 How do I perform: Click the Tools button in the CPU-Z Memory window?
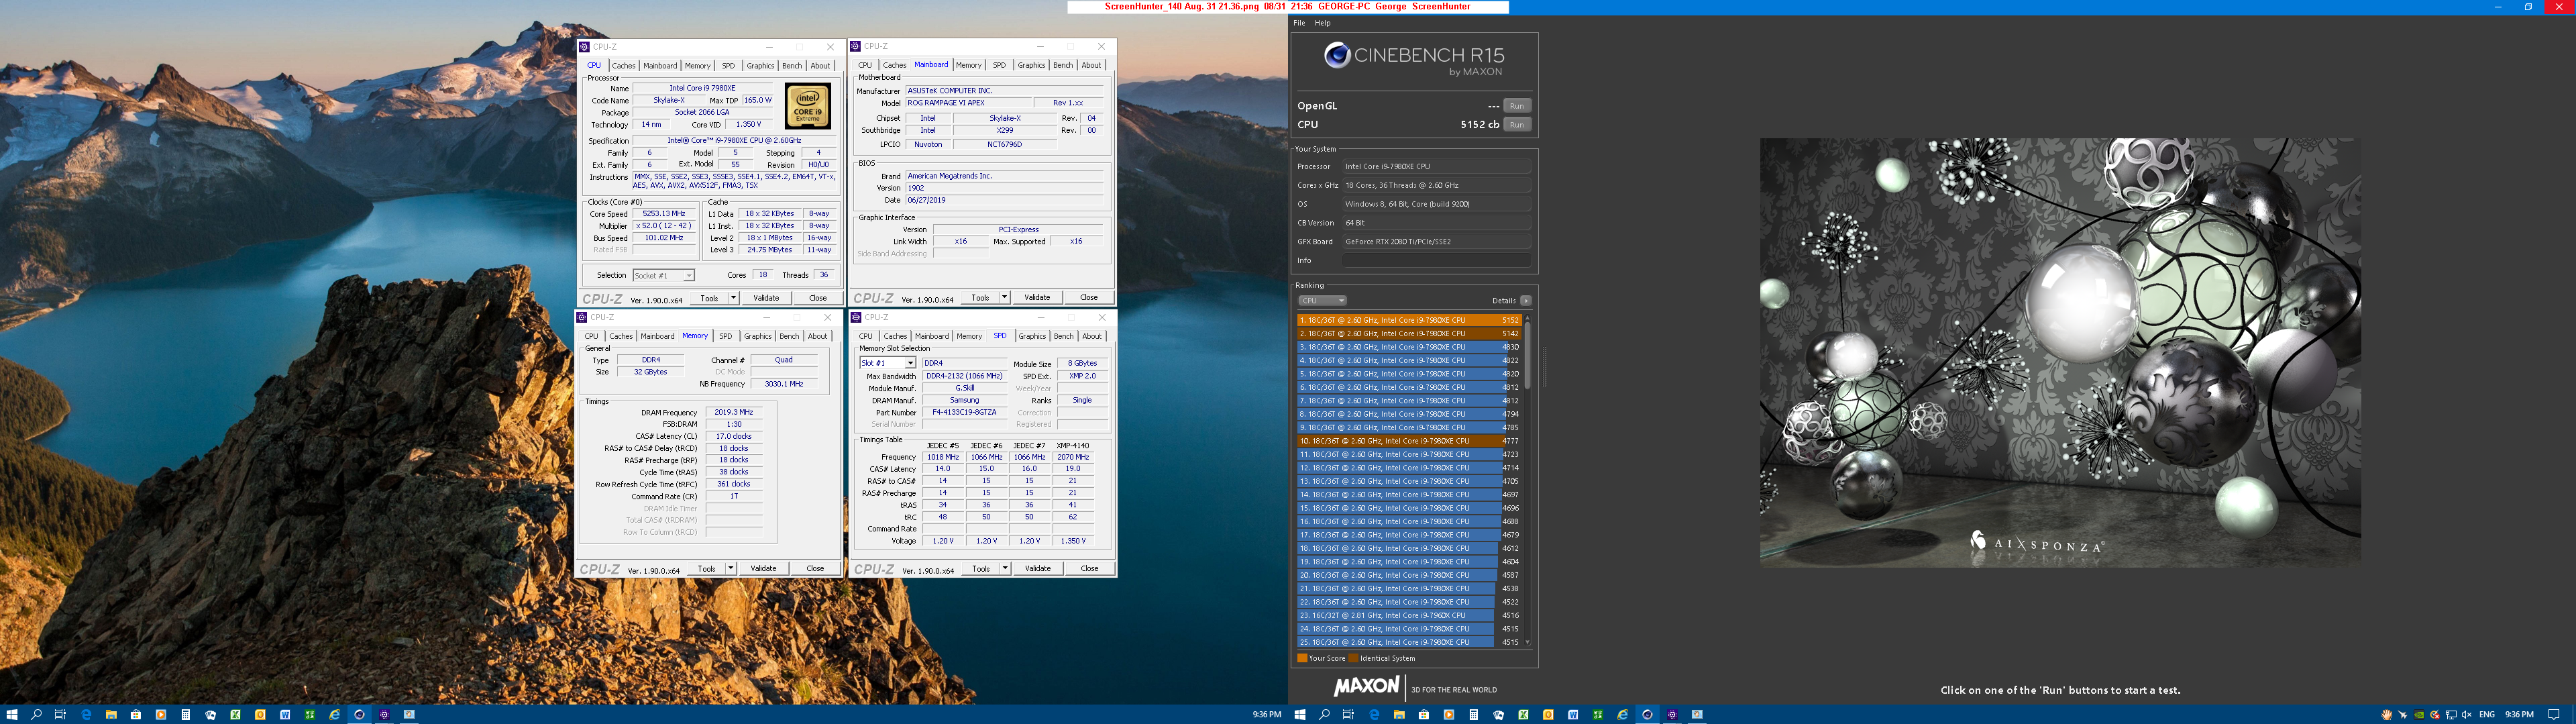tap(706, 568)
